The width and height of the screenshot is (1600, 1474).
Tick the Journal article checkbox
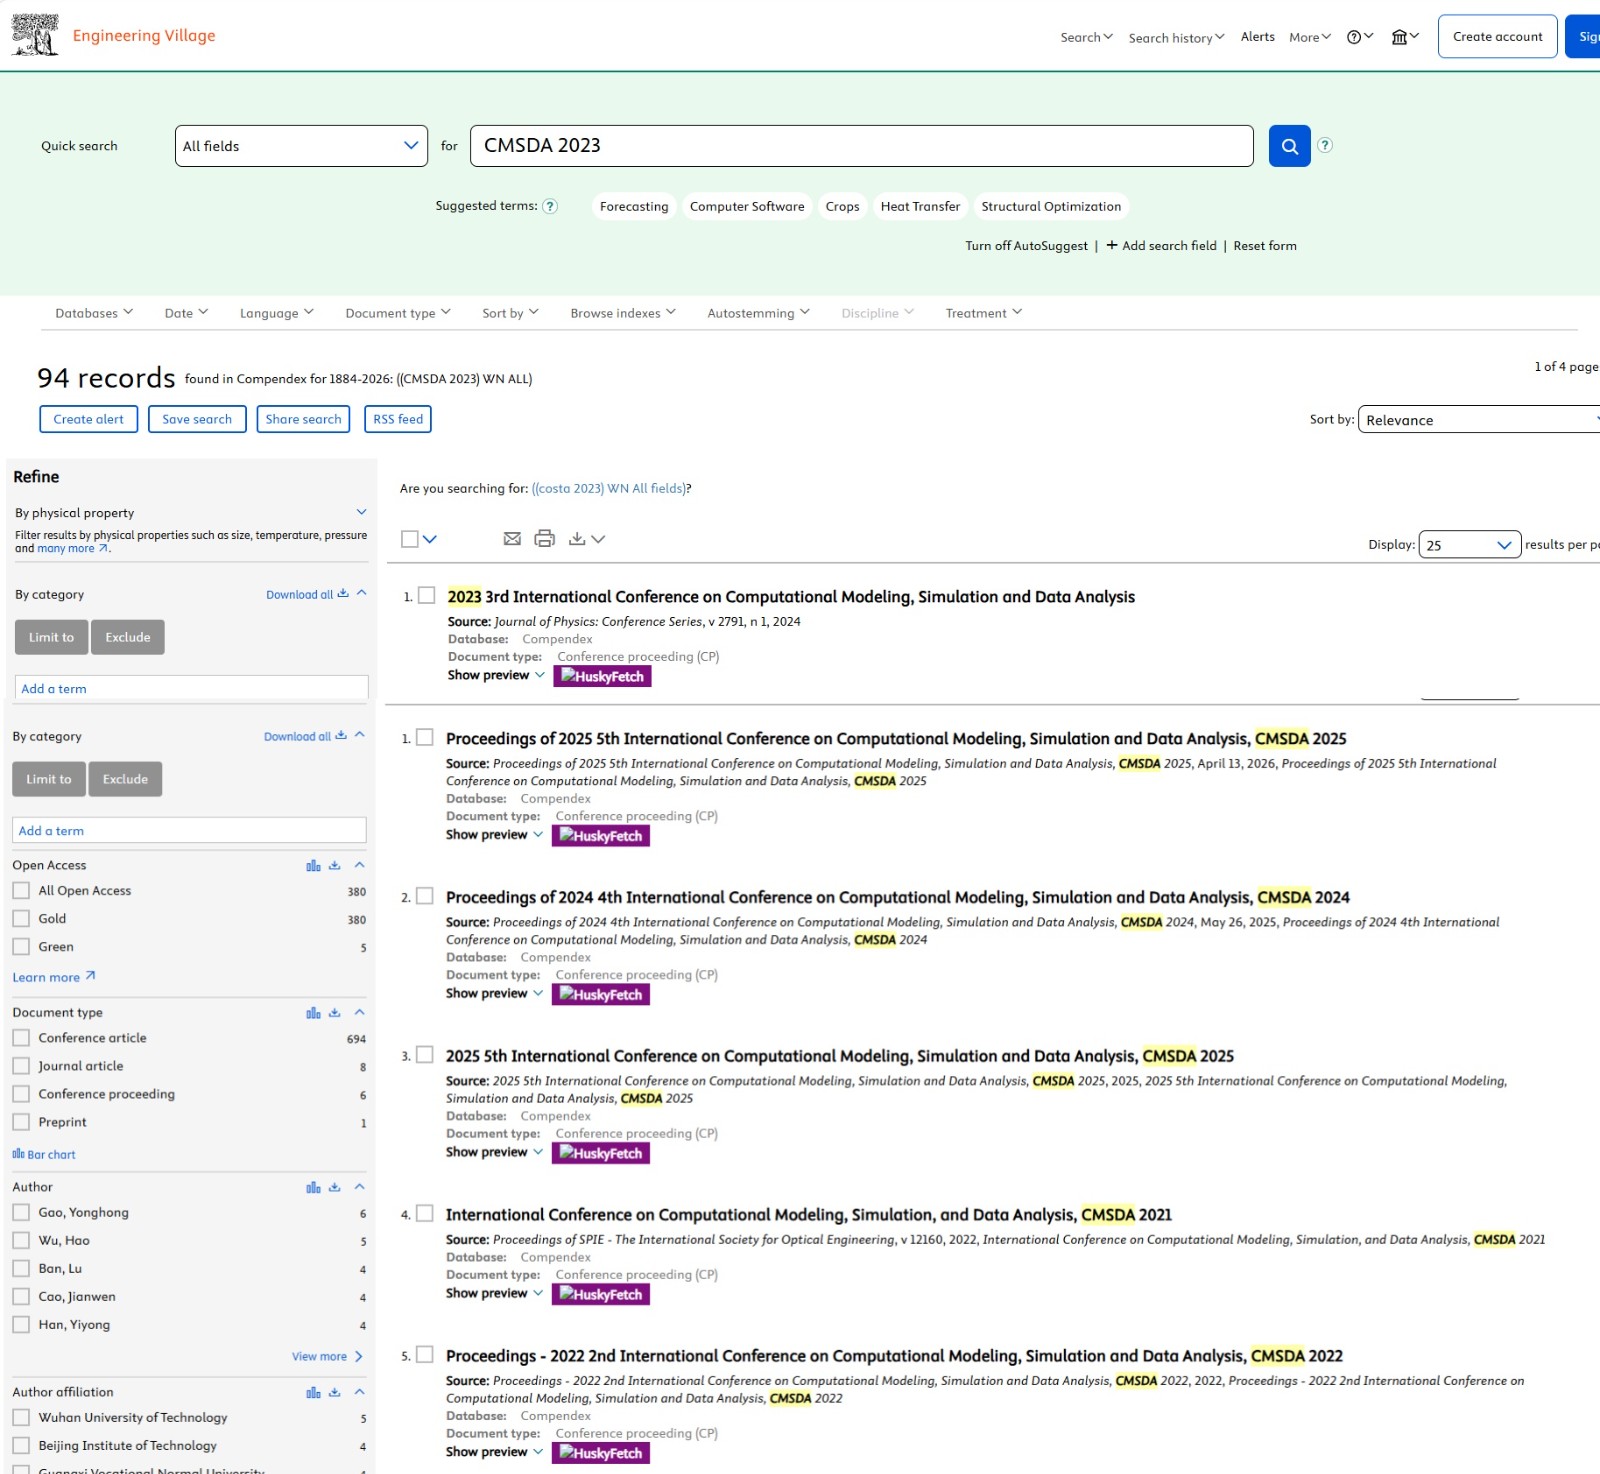pos(21,1066)
